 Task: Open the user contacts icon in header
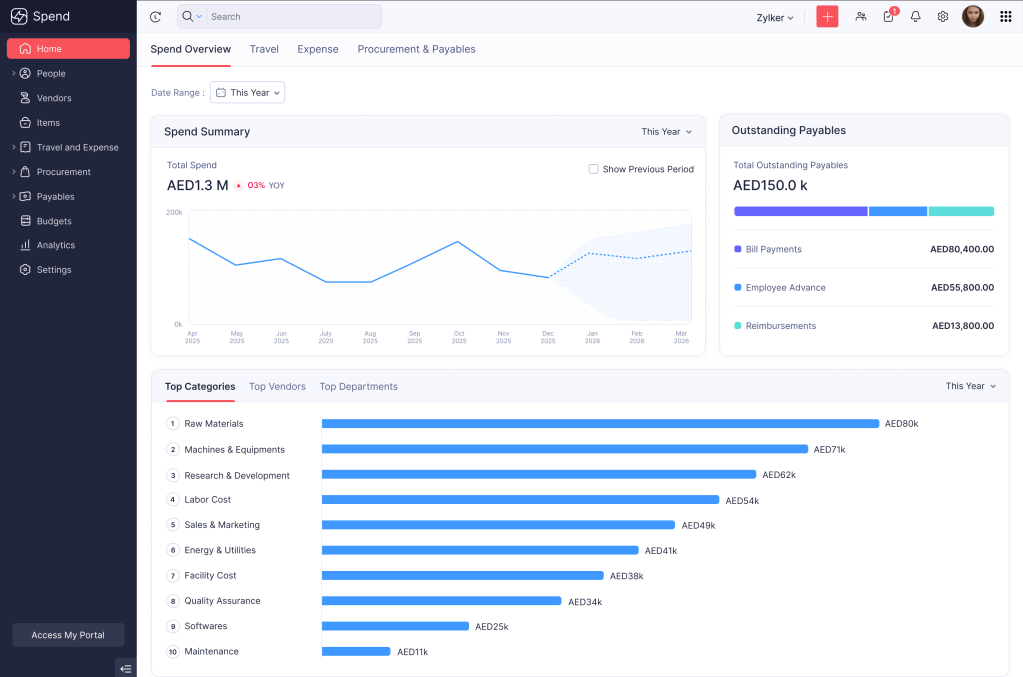pos(860,17)
